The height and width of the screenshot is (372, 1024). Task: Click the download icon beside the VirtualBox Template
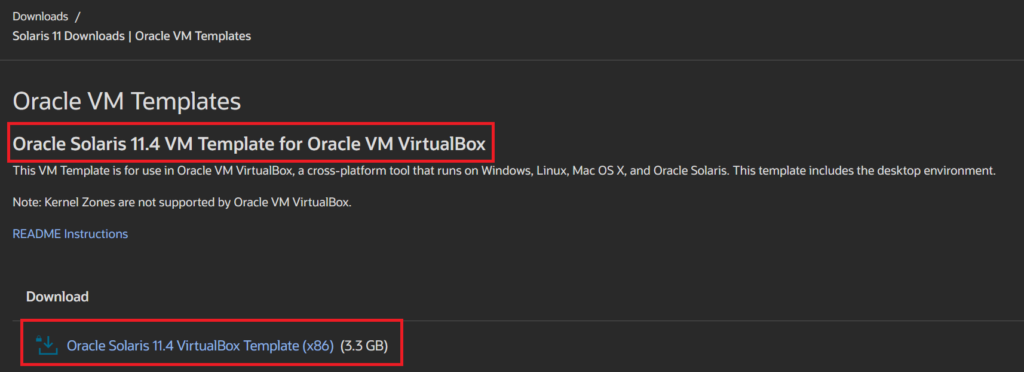[x=47, y=345]
